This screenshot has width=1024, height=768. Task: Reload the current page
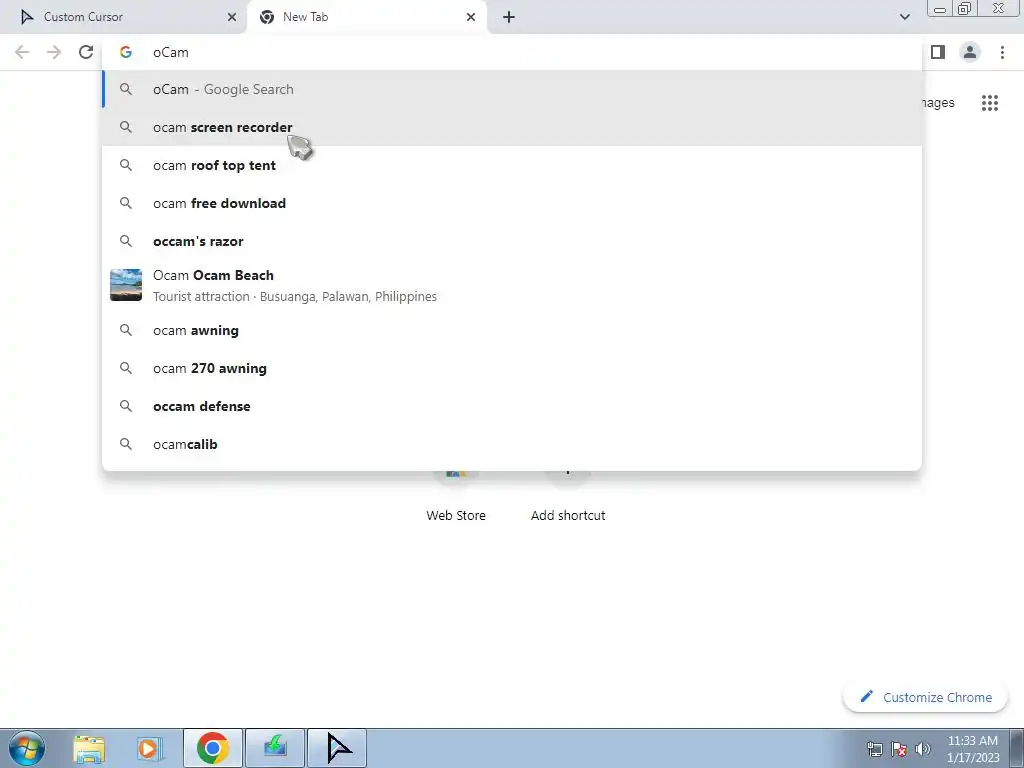click(x=86, y=52)
